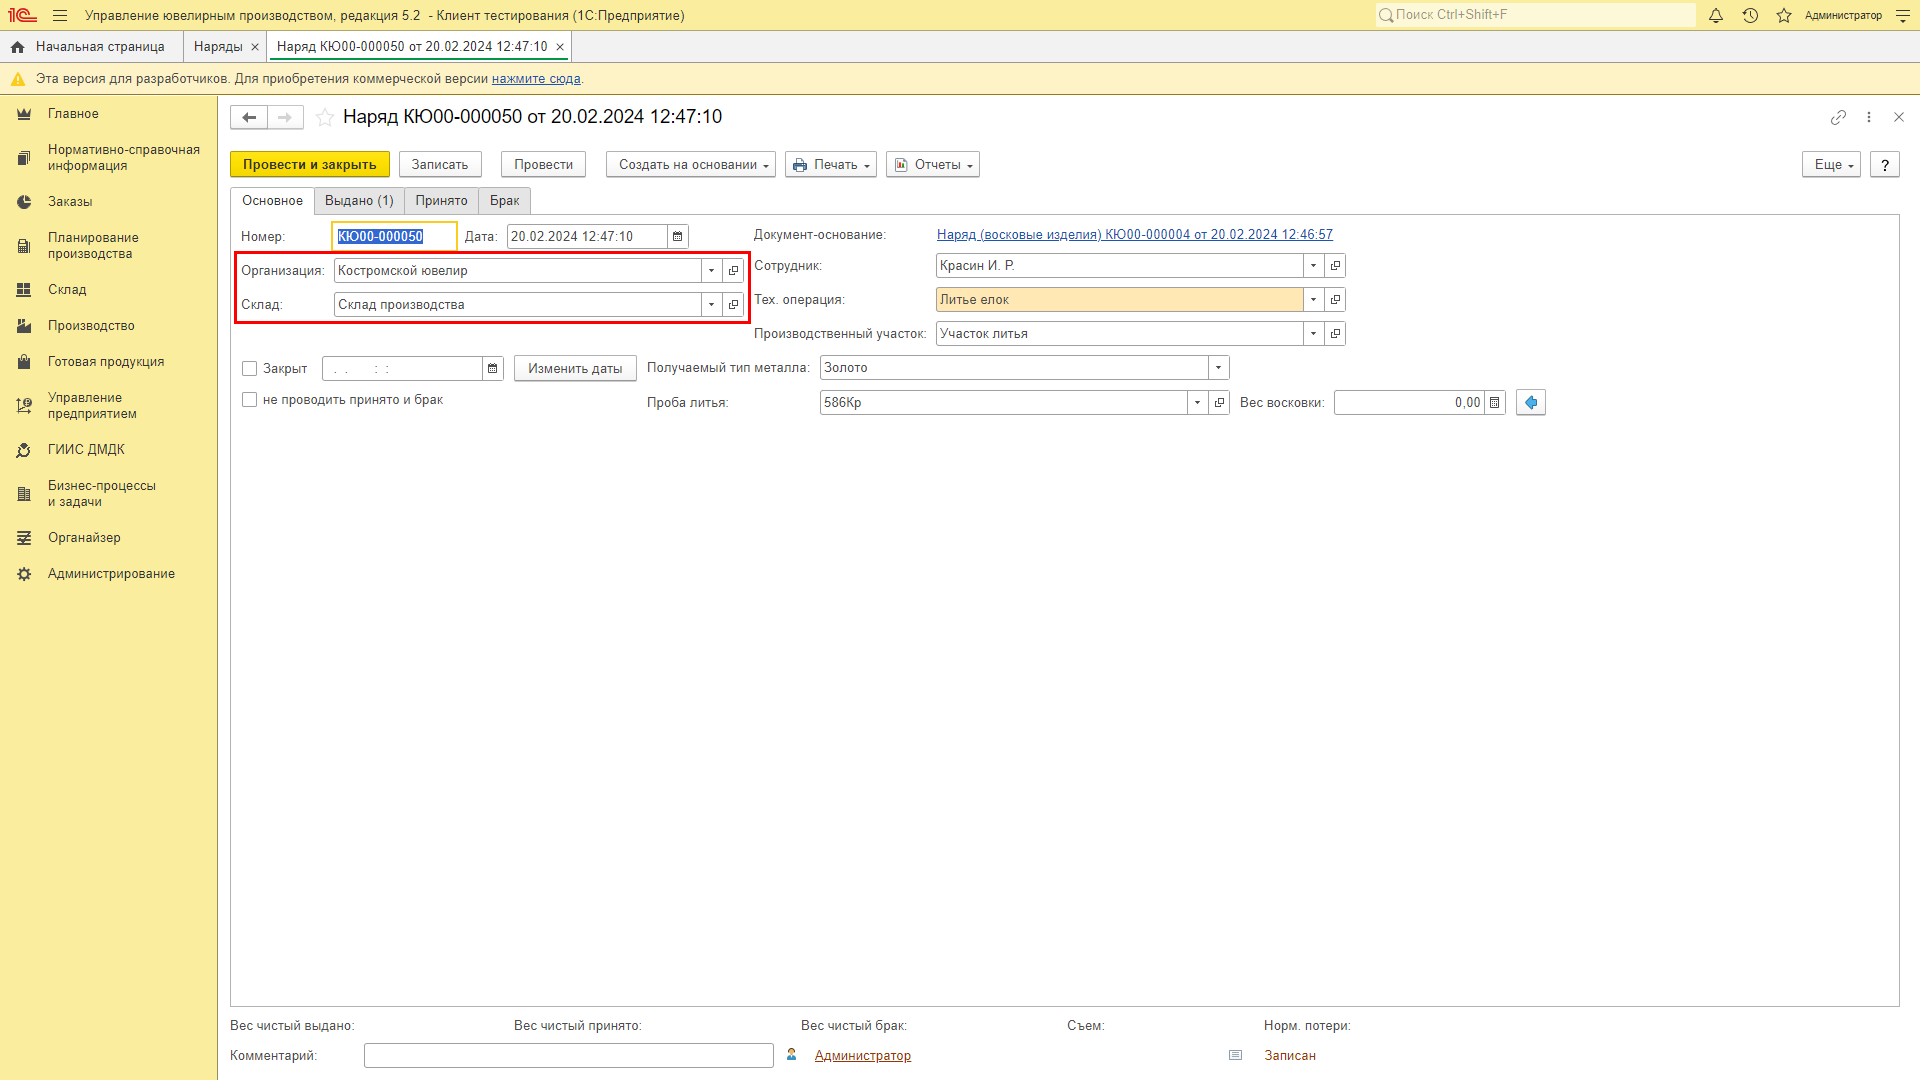Open Организация record with the open button
This screenshot has height=1080, width=1920.
click(x=733, y=271)
